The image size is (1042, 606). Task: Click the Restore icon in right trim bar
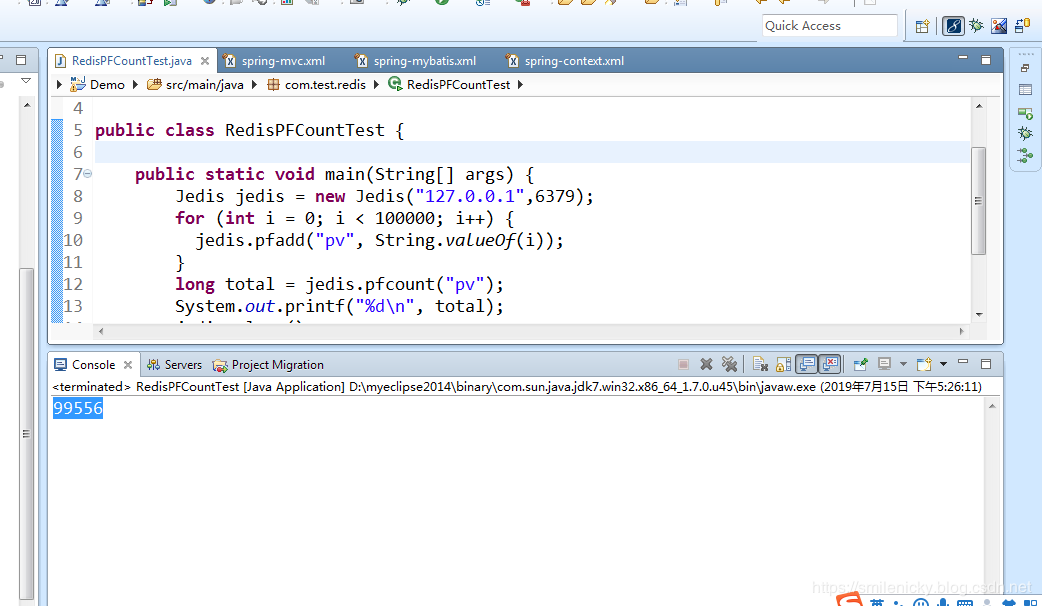[1025, 68]
